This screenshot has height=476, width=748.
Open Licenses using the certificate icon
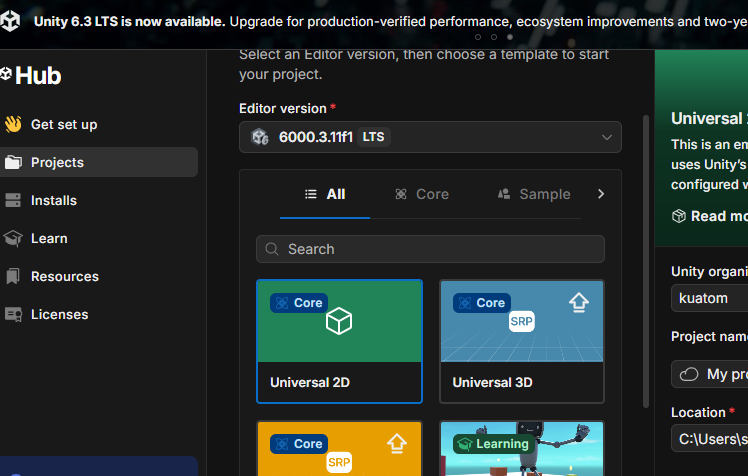(x=13, y=314)
